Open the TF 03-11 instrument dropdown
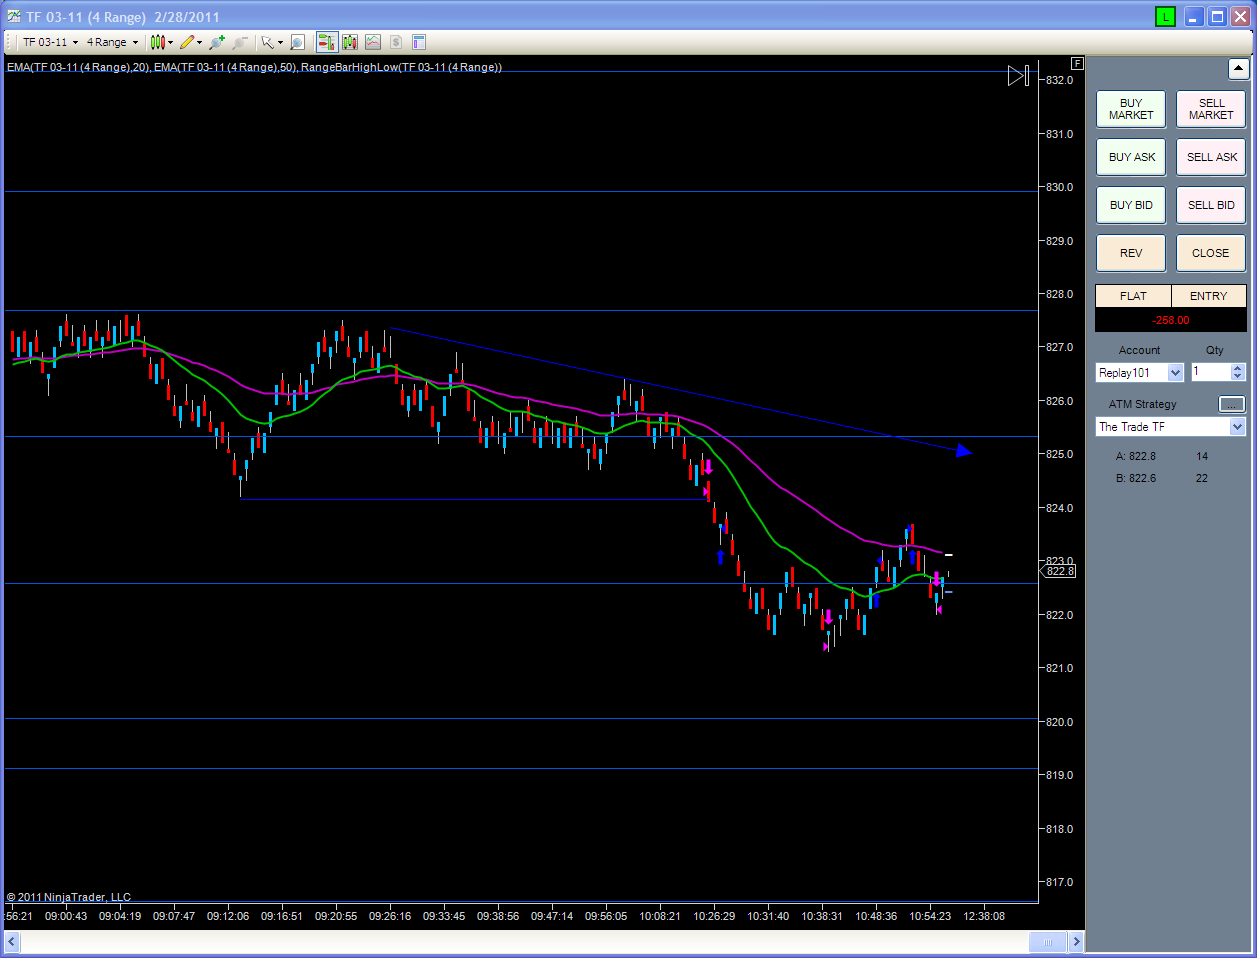Screen dimensions: 1257x958 tap(50, 42)
